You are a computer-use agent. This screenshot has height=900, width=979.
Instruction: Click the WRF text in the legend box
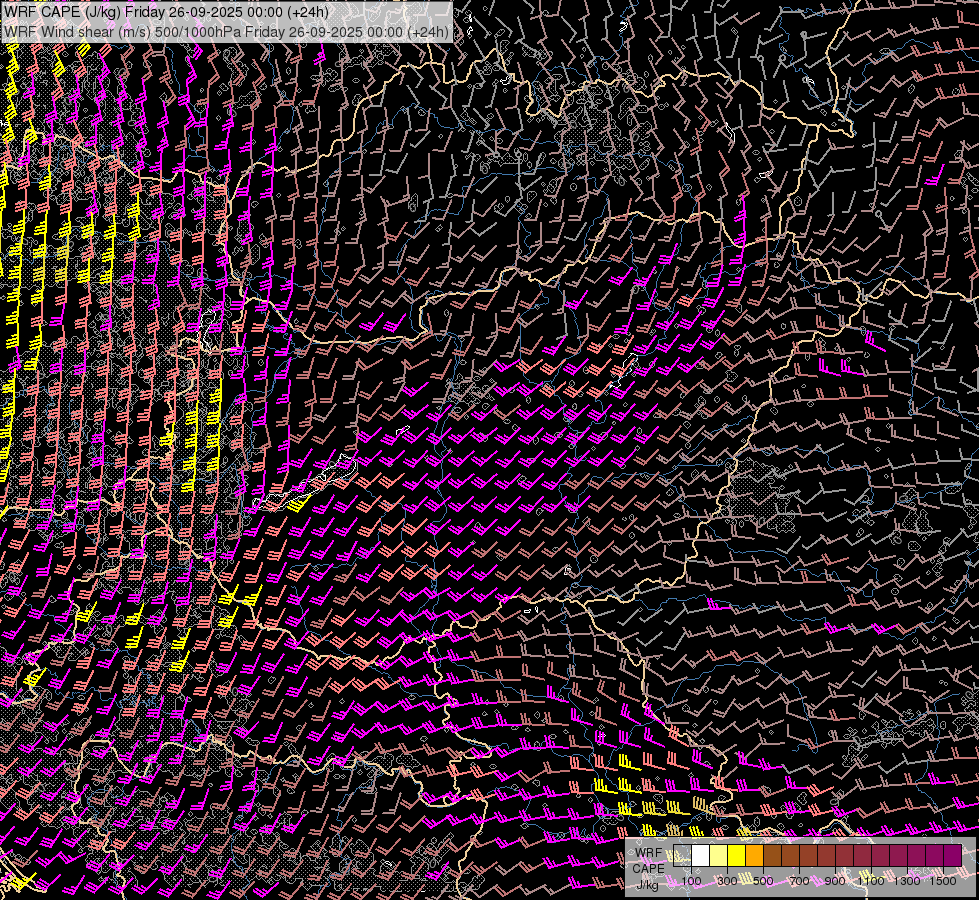(x=648, y=853)
